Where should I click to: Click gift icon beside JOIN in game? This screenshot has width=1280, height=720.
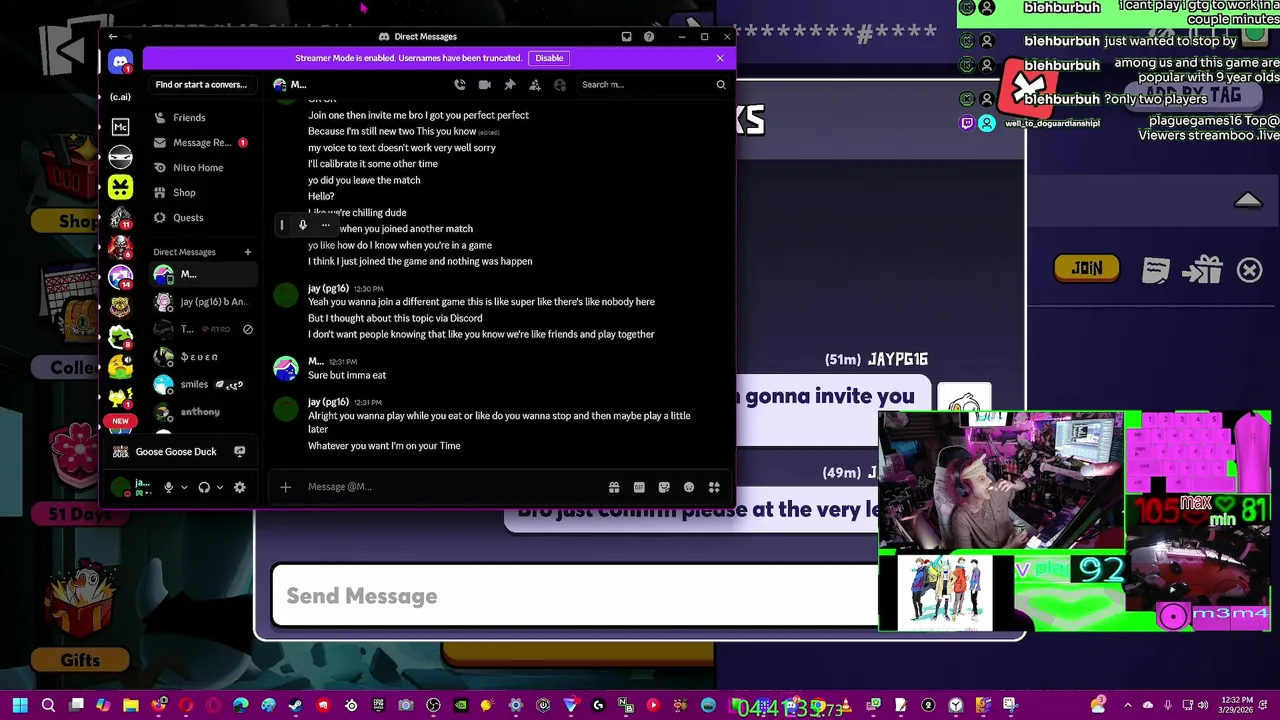1203,270
